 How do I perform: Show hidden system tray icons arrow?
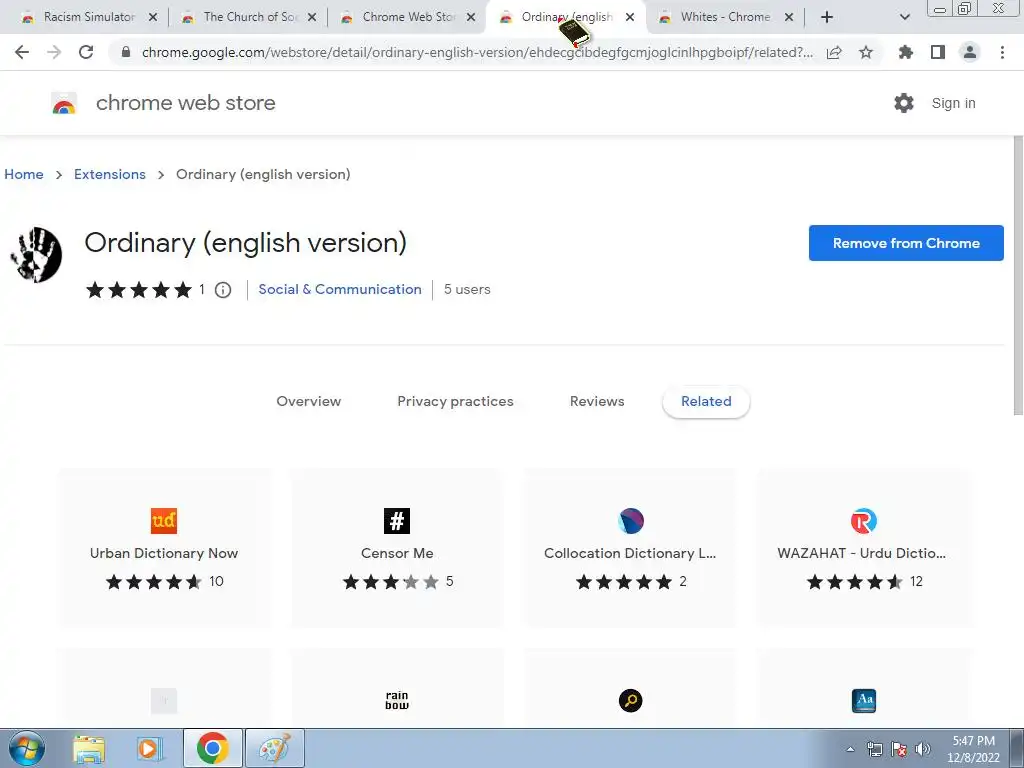pyautogui.click(x=850, y=749)
